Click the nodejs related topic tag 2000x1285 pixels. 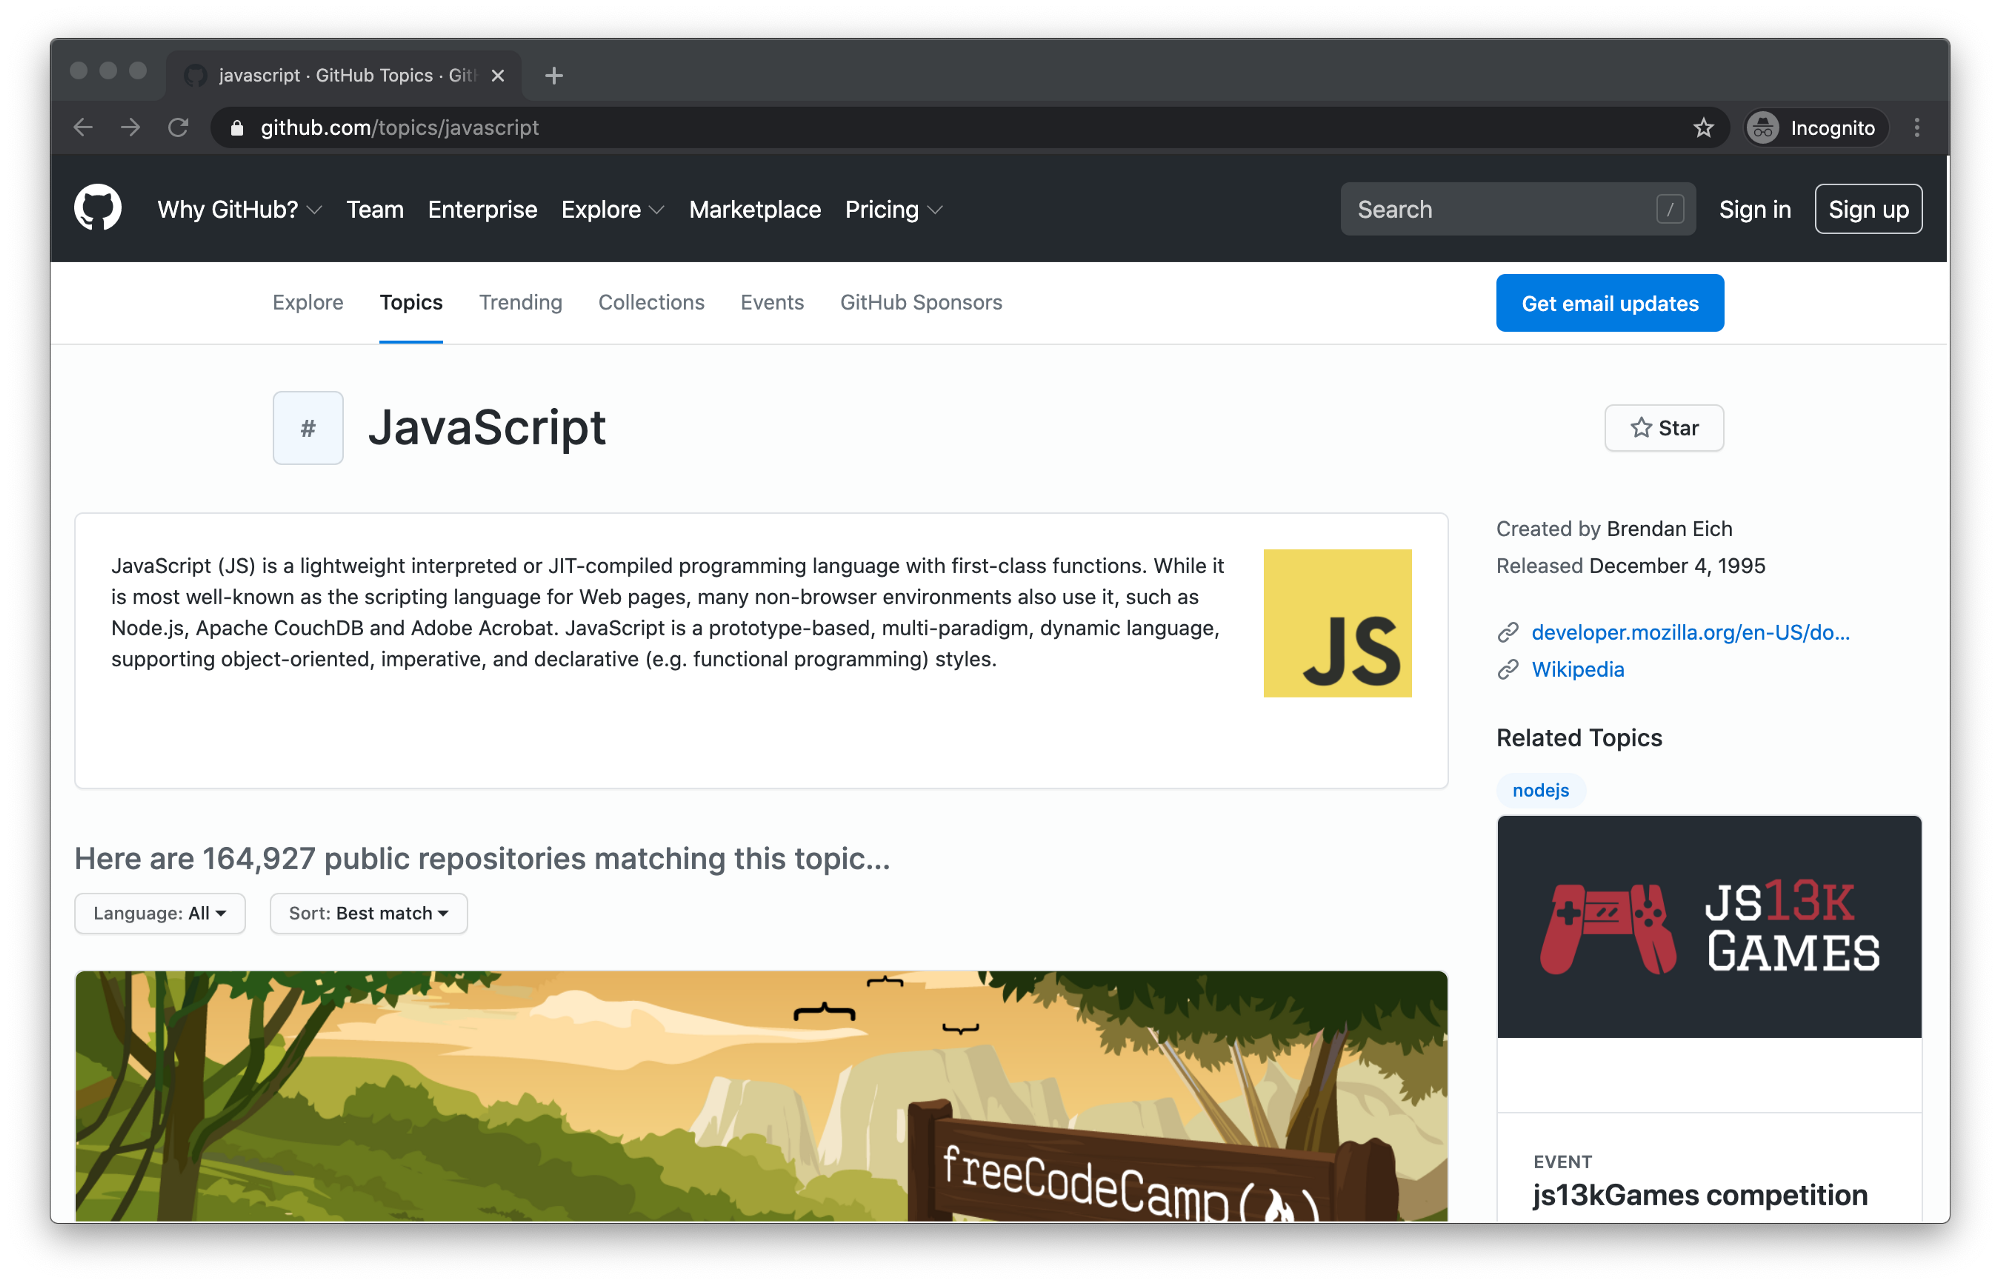(1540, 790)
